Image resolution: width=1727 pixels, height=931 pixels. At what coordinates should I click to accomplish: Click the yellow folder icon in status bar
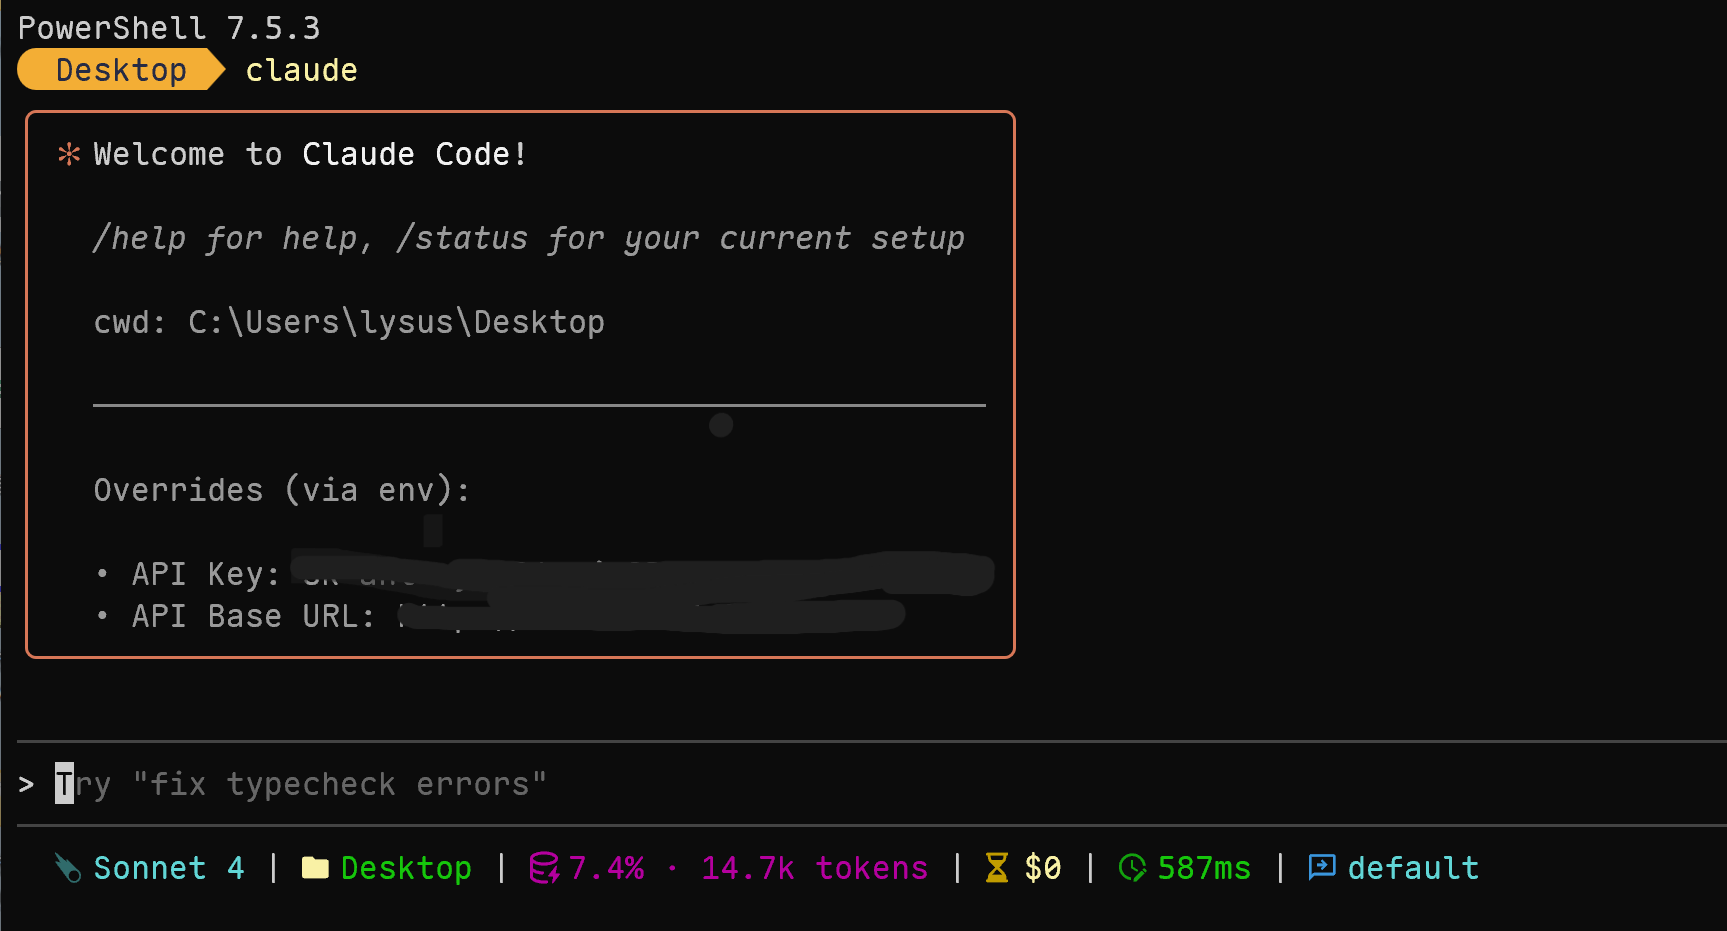pyautogui.click(x=315, y=868)
